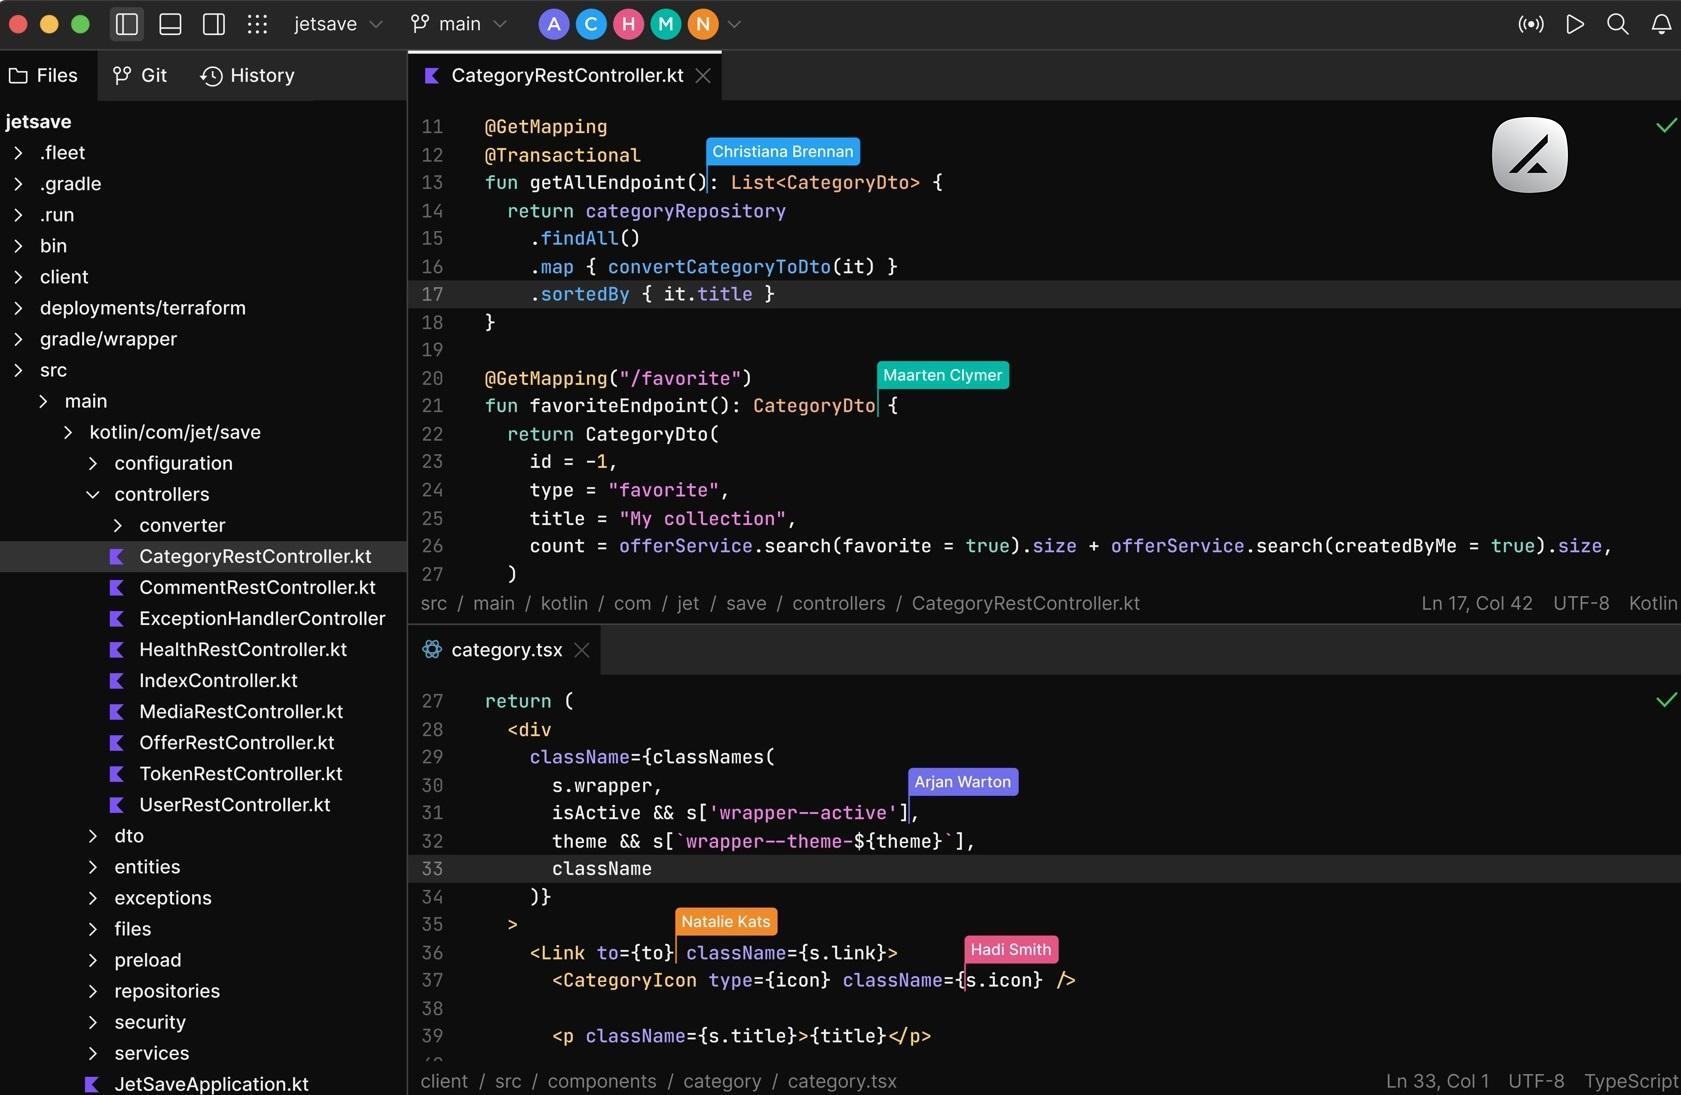Collapse the controllers folder

coord(93,494)
